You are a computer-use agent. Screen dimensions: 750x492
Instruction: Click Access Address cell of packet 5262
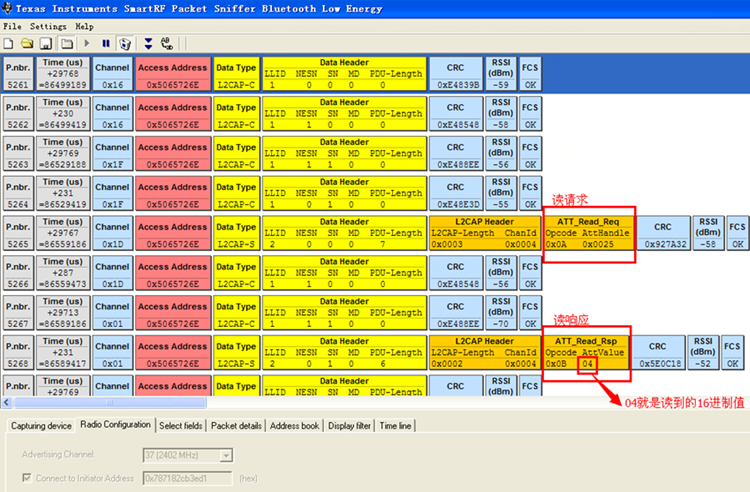[x=173, y=113]
